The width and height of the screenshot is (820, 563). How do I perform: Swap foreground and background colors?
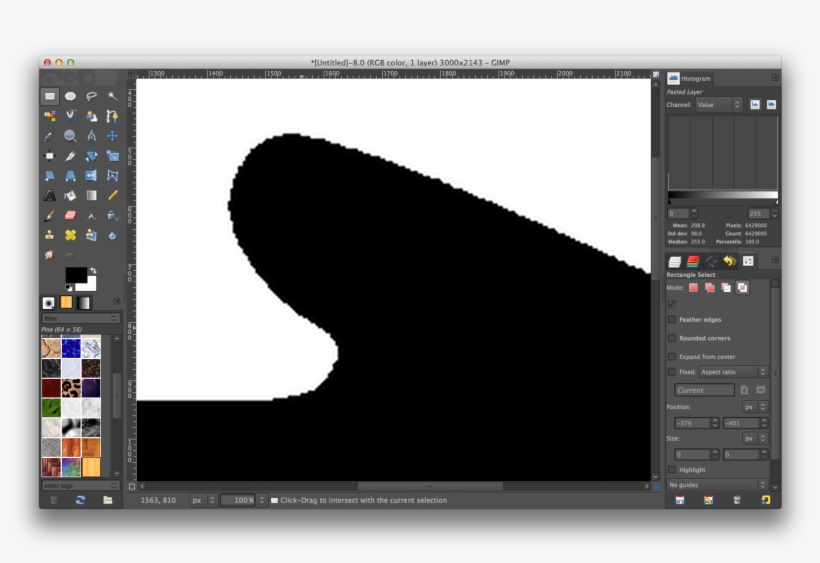click(93, 270)
